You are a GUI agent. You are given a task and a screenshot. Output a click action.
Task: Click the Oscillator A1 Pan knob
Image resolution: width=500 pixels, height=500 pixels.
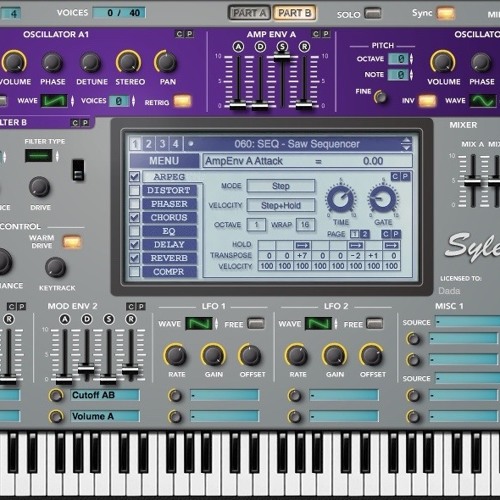[166, 62]
